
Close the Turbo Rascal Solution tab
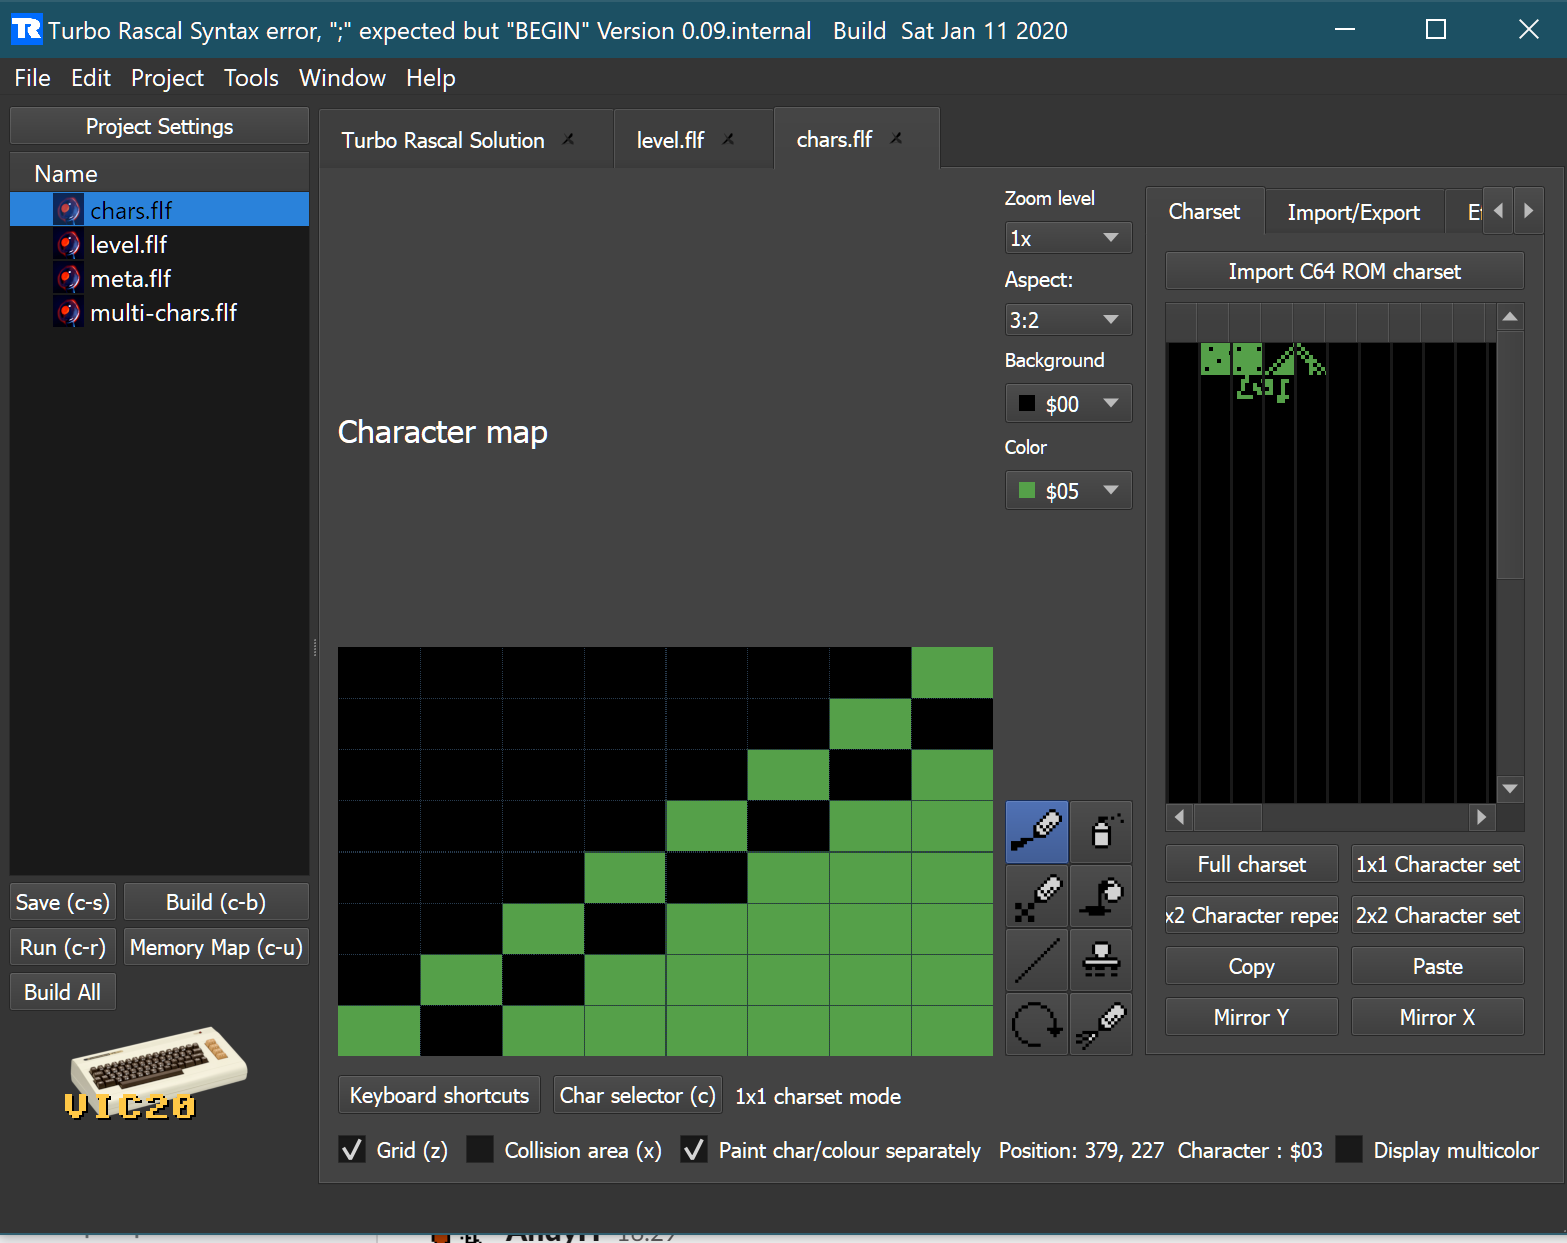pos(568,139)
